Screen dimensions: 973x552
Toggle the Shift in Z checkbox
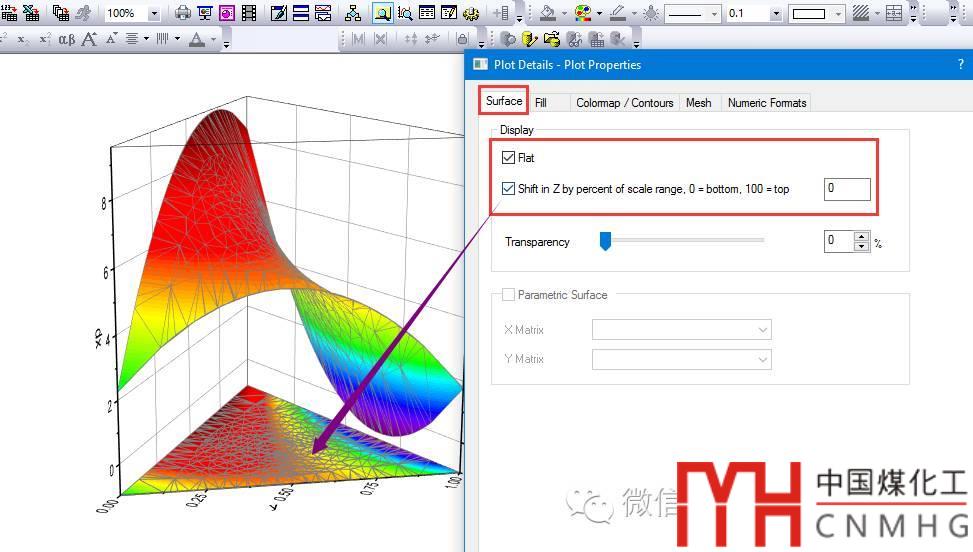509,188
